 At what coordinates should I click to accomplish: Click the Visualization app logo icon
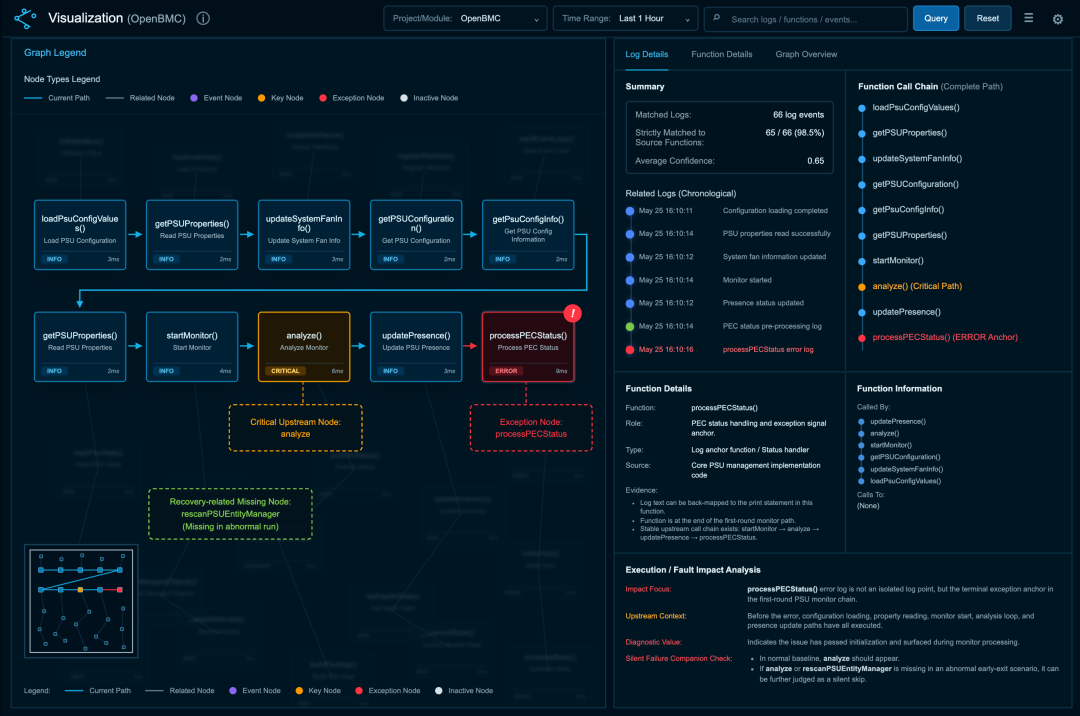(25, 19)
